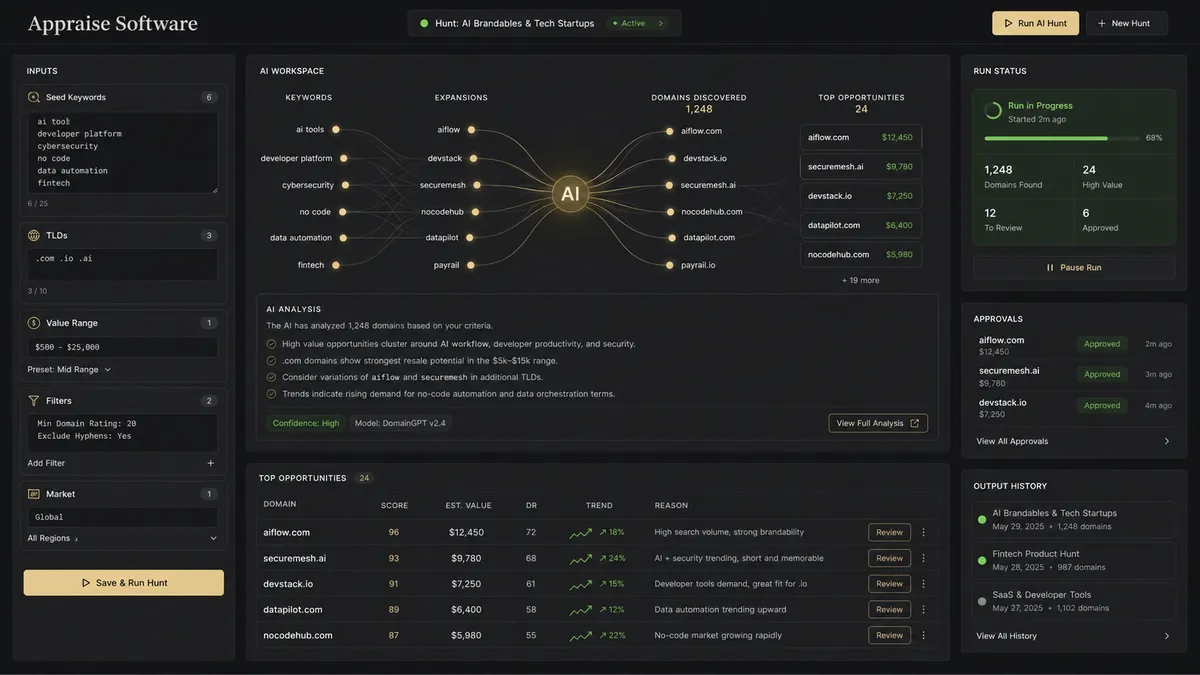Open more options for securemesh.ai row
This screenshot has width=1200, height=675.
tap(923, 558)
